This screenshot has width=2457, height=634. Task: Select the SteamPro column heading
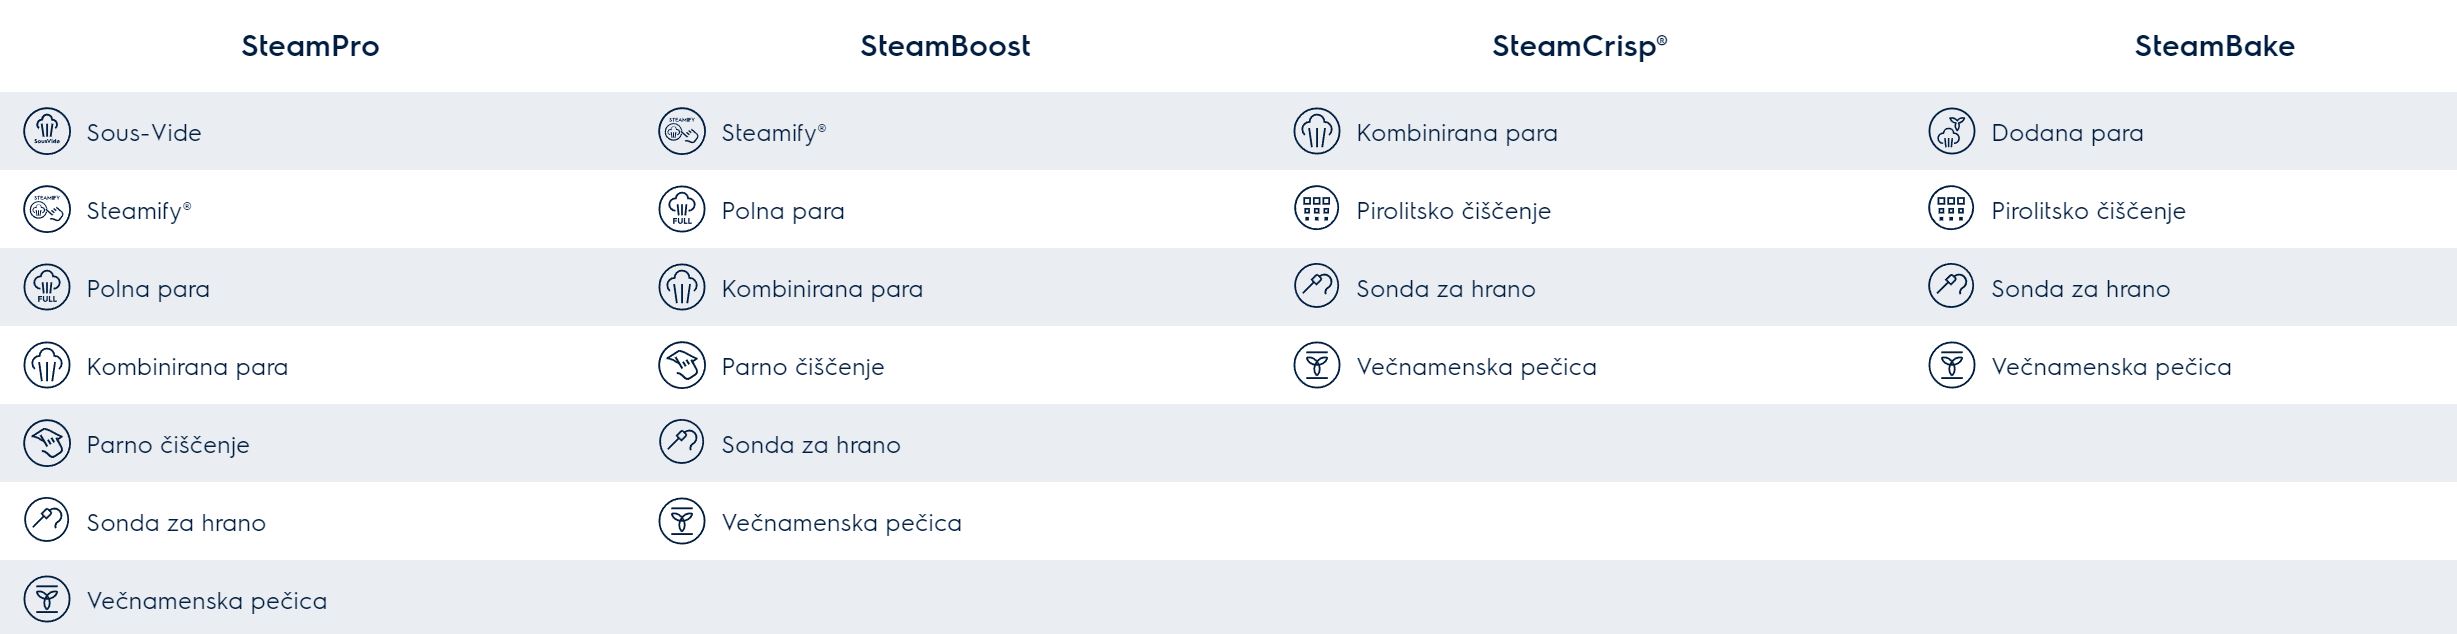click(x=310, y=46)
